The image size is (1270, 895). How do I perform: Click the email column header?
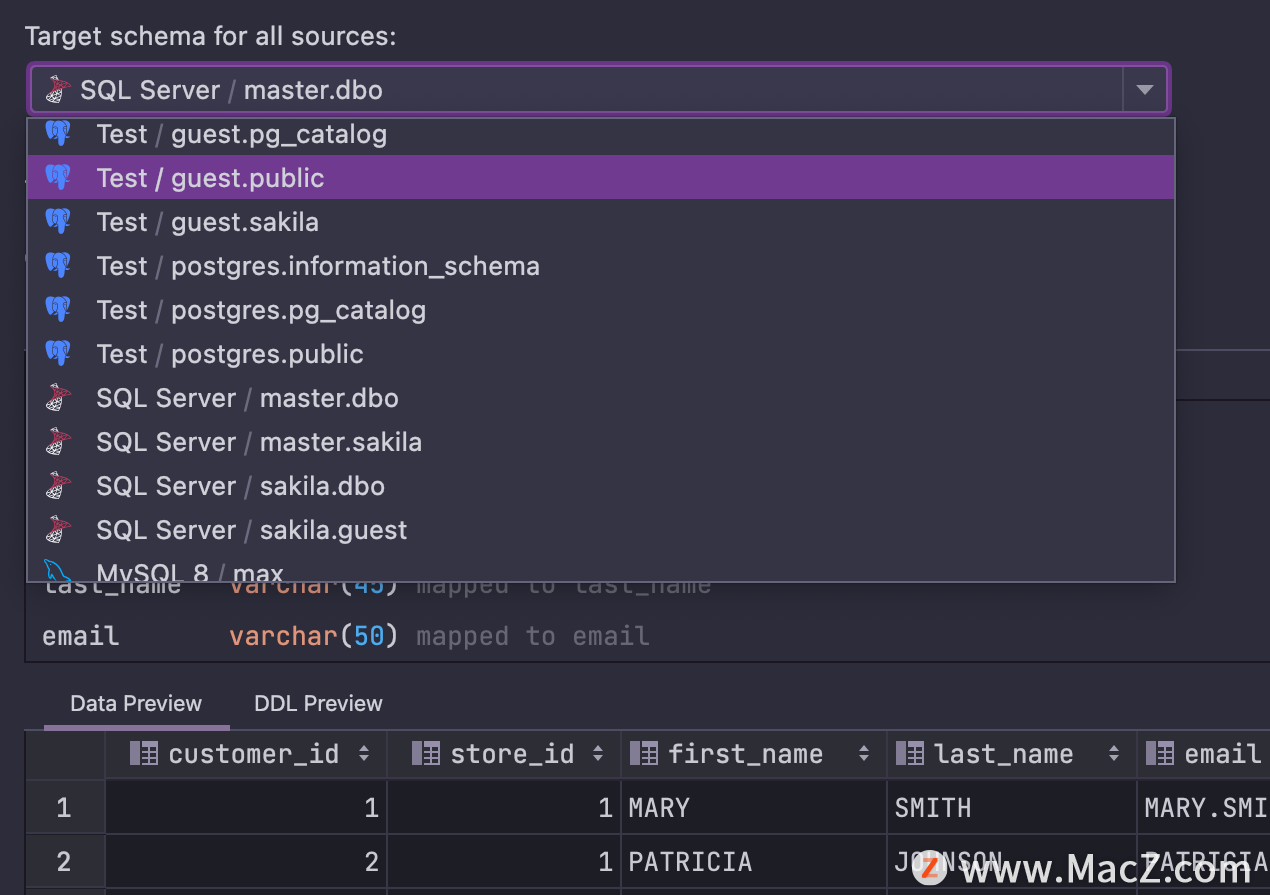(x=1204, y=754)
